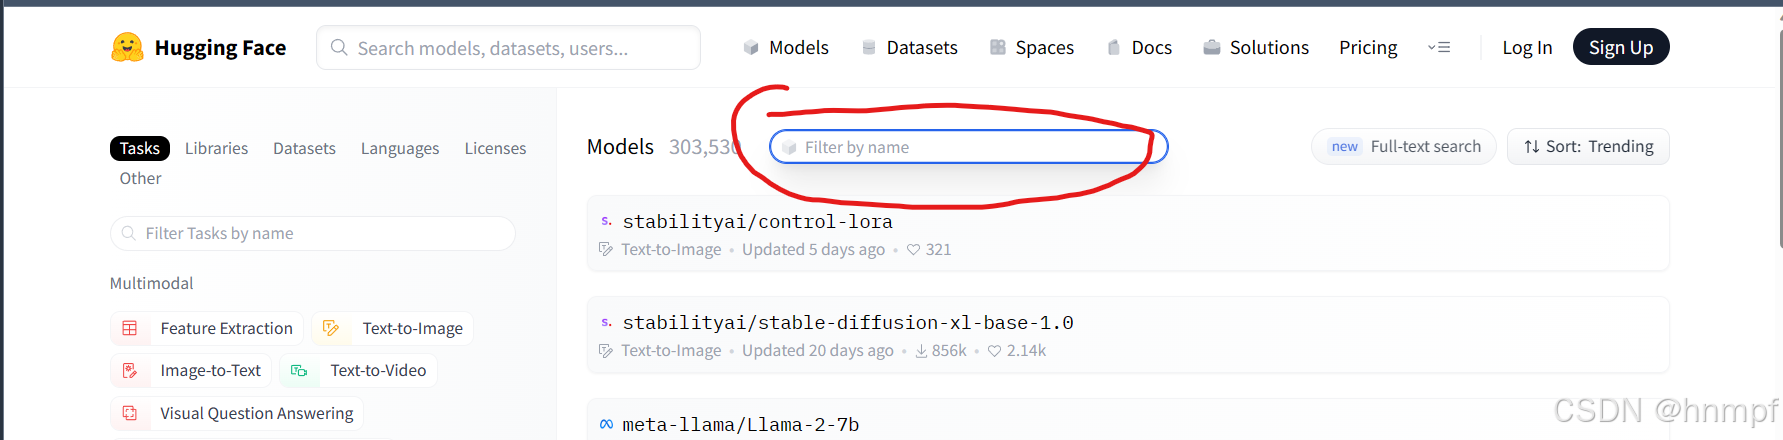Click the download icon showing 856k

(921, 351)
